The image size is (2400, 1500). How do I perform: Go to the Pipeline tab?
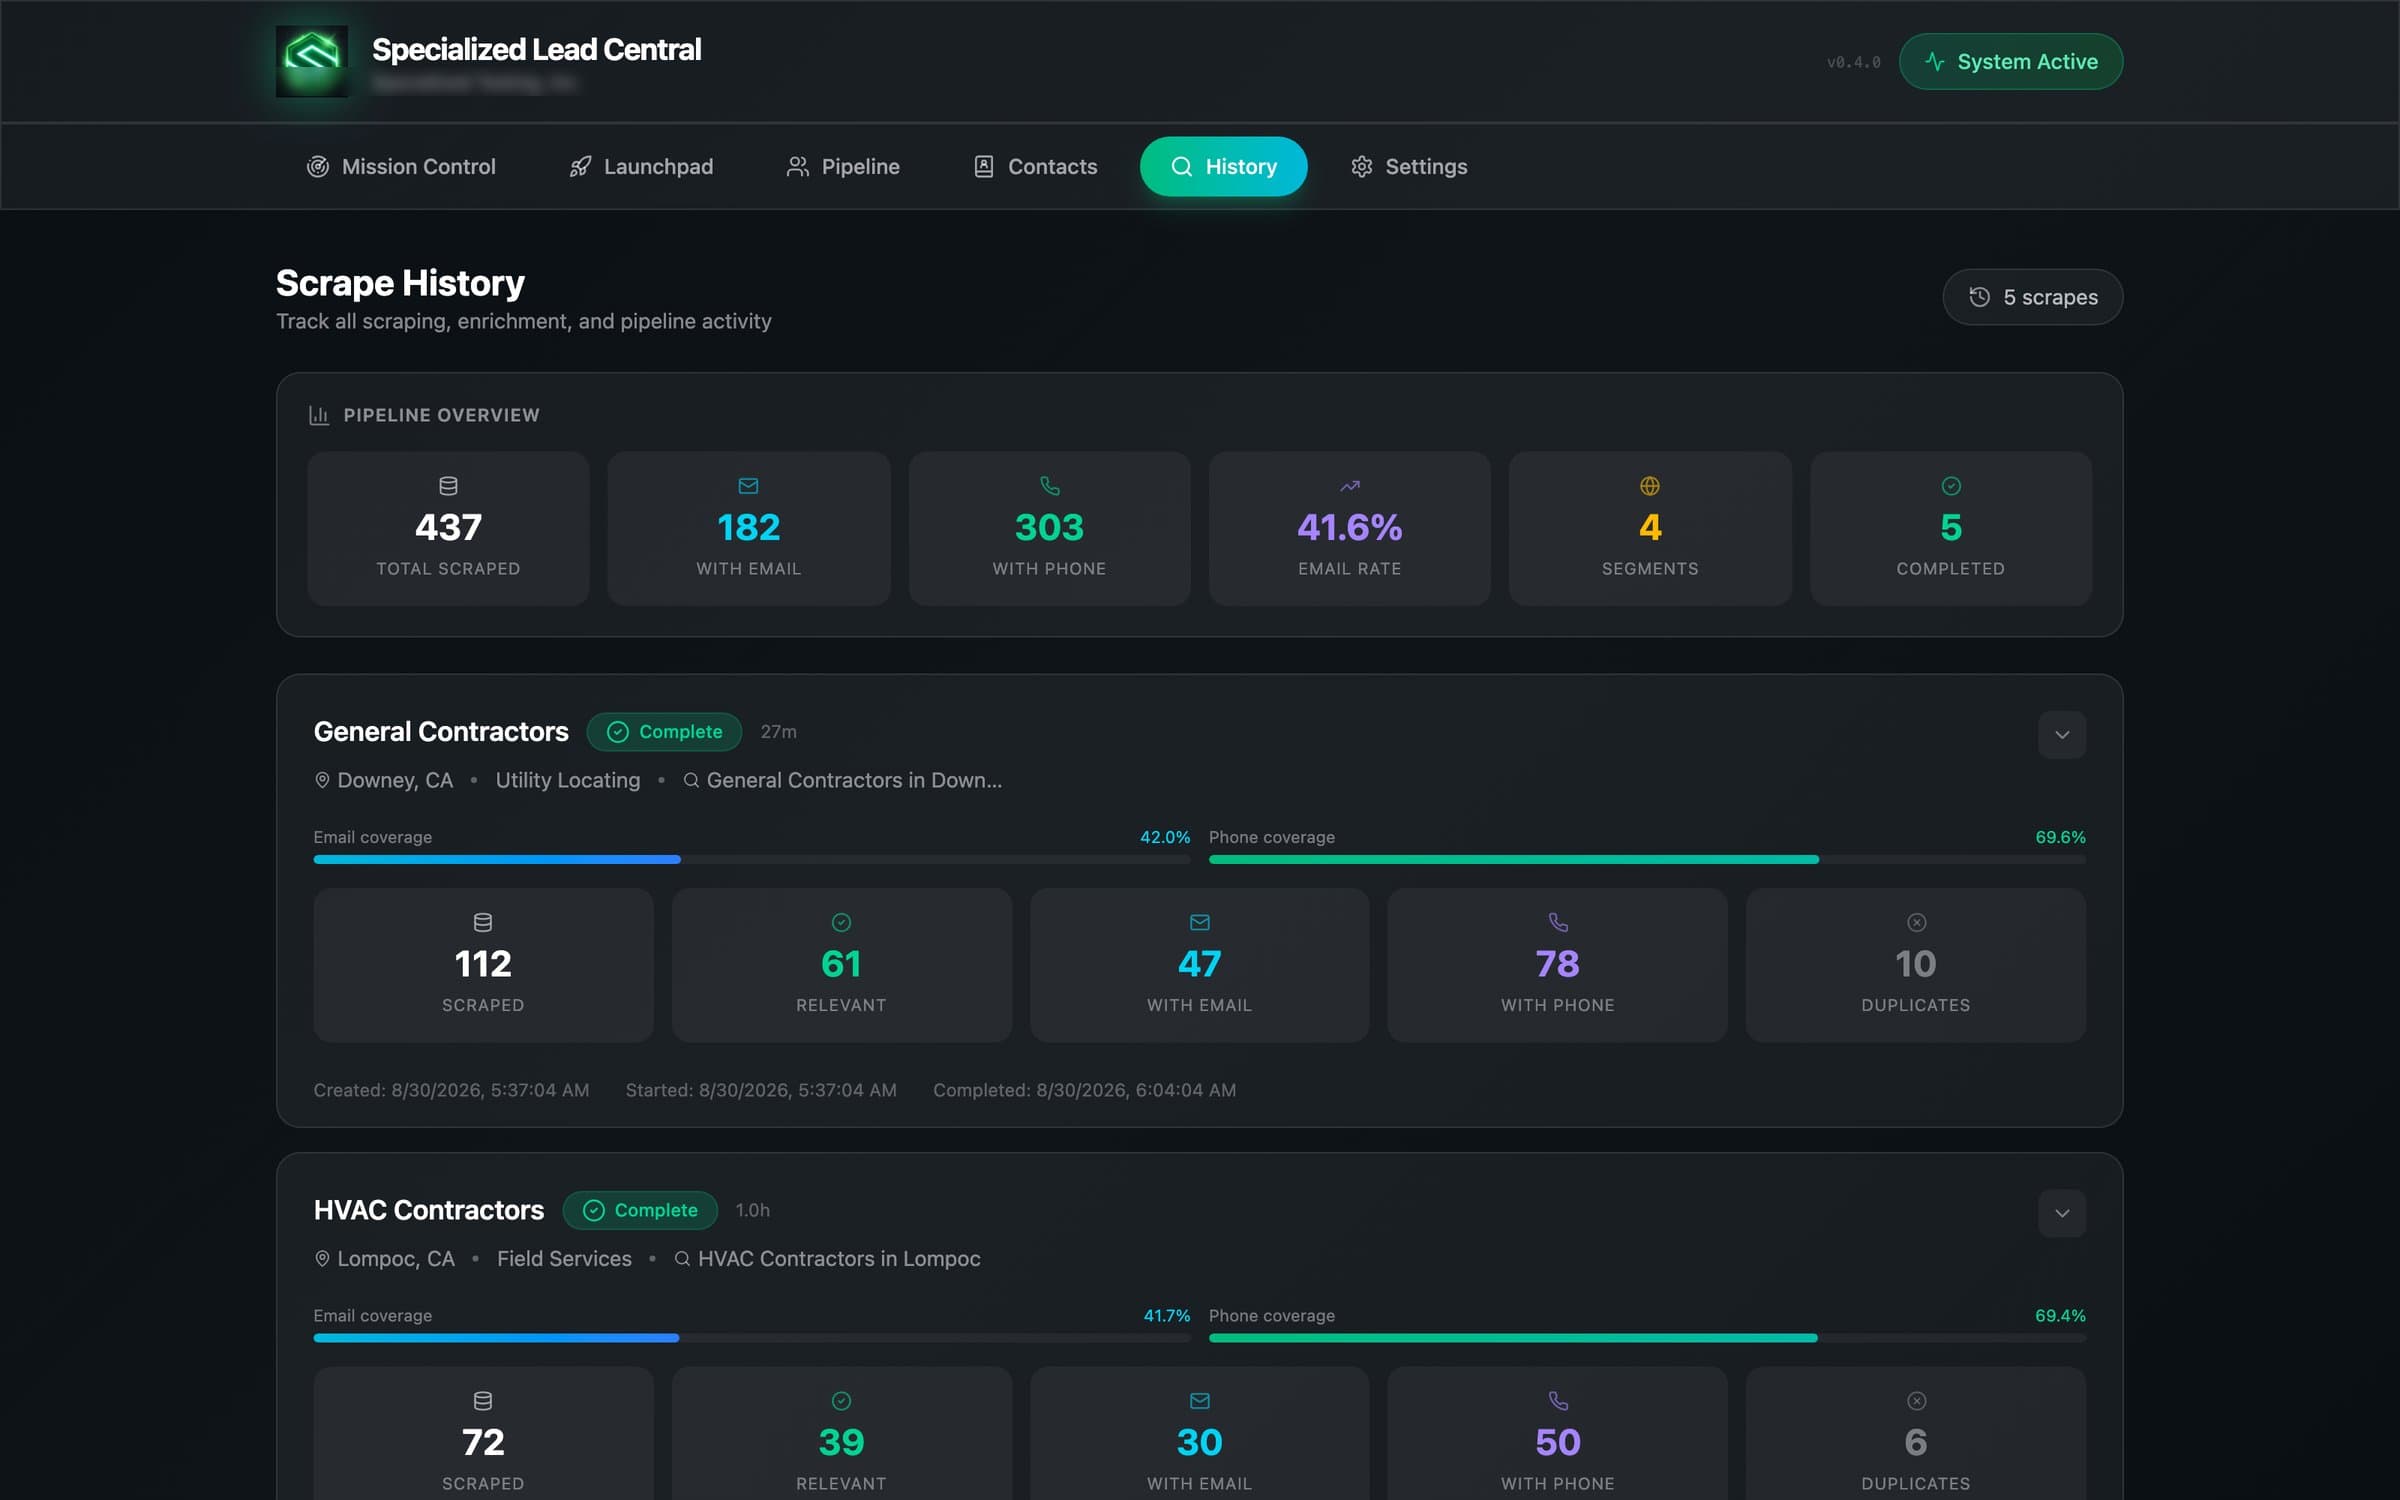(x=843, y=167)
